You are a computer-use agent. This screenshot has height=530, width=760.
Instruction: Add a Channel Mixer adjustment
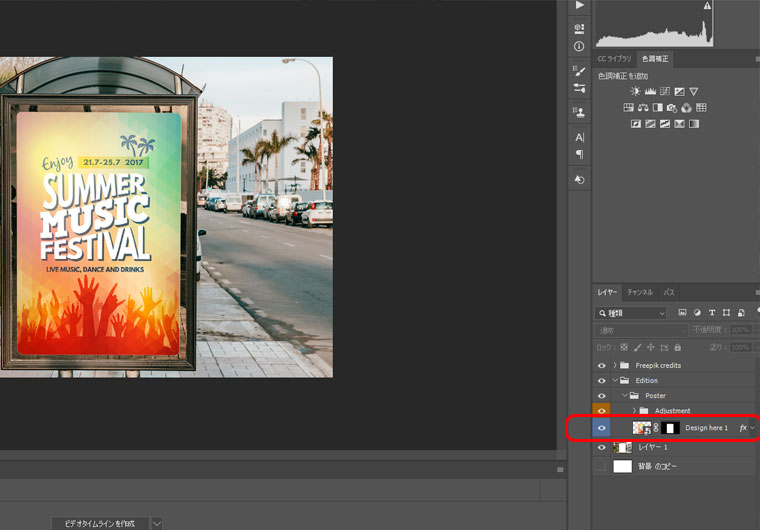click(x=686, y=107)
